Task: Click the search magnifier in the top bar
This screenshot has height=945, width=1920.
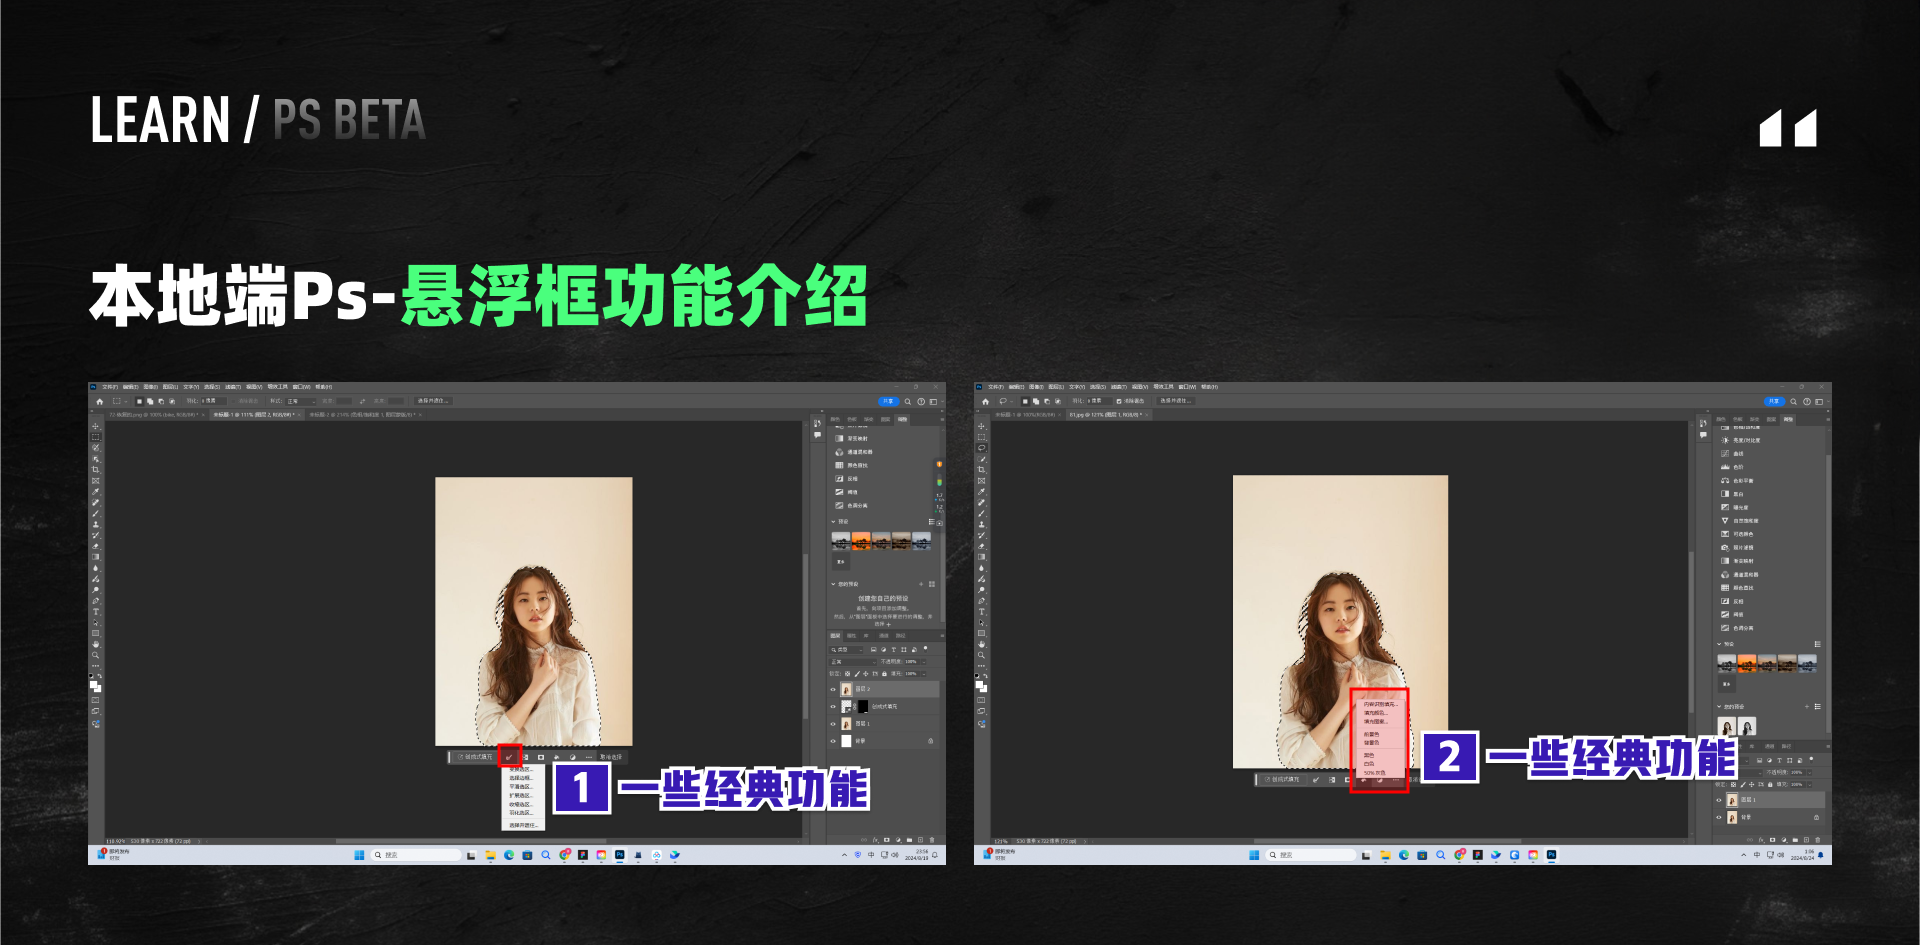Action: tap(907, 402)
